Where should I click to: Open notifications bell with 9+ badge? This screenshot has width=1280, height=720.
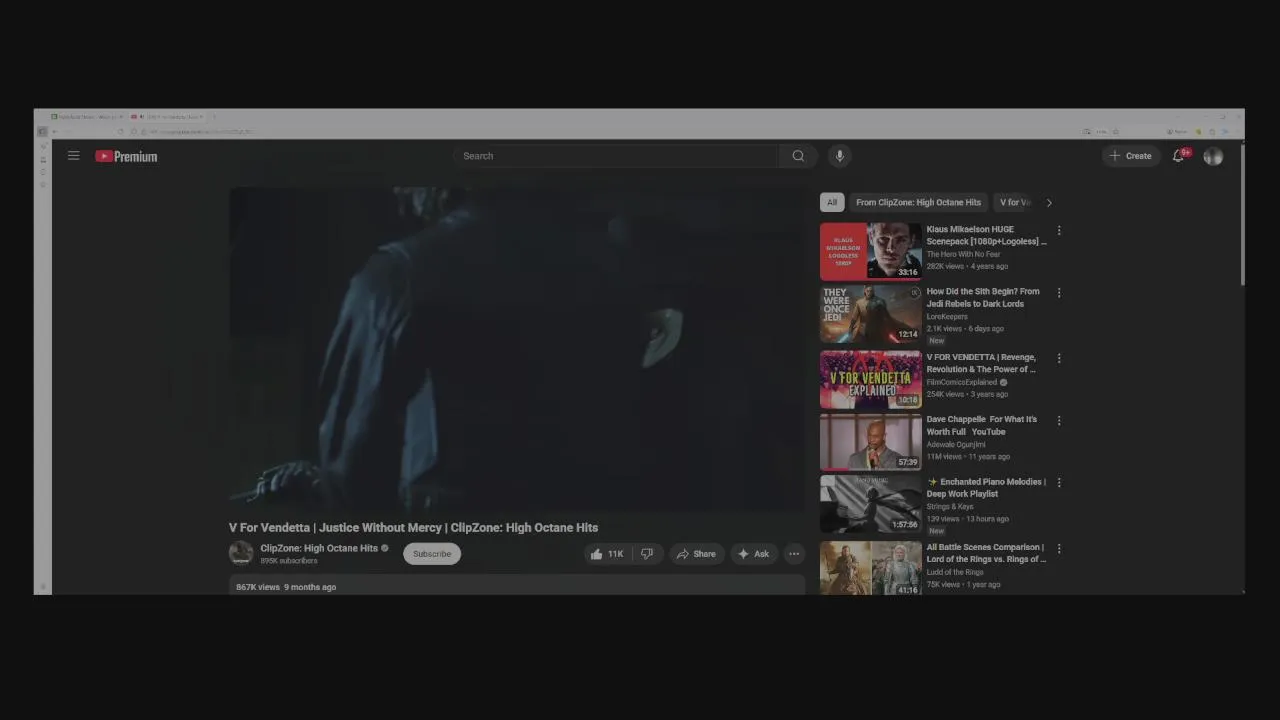click(1179, 156)
